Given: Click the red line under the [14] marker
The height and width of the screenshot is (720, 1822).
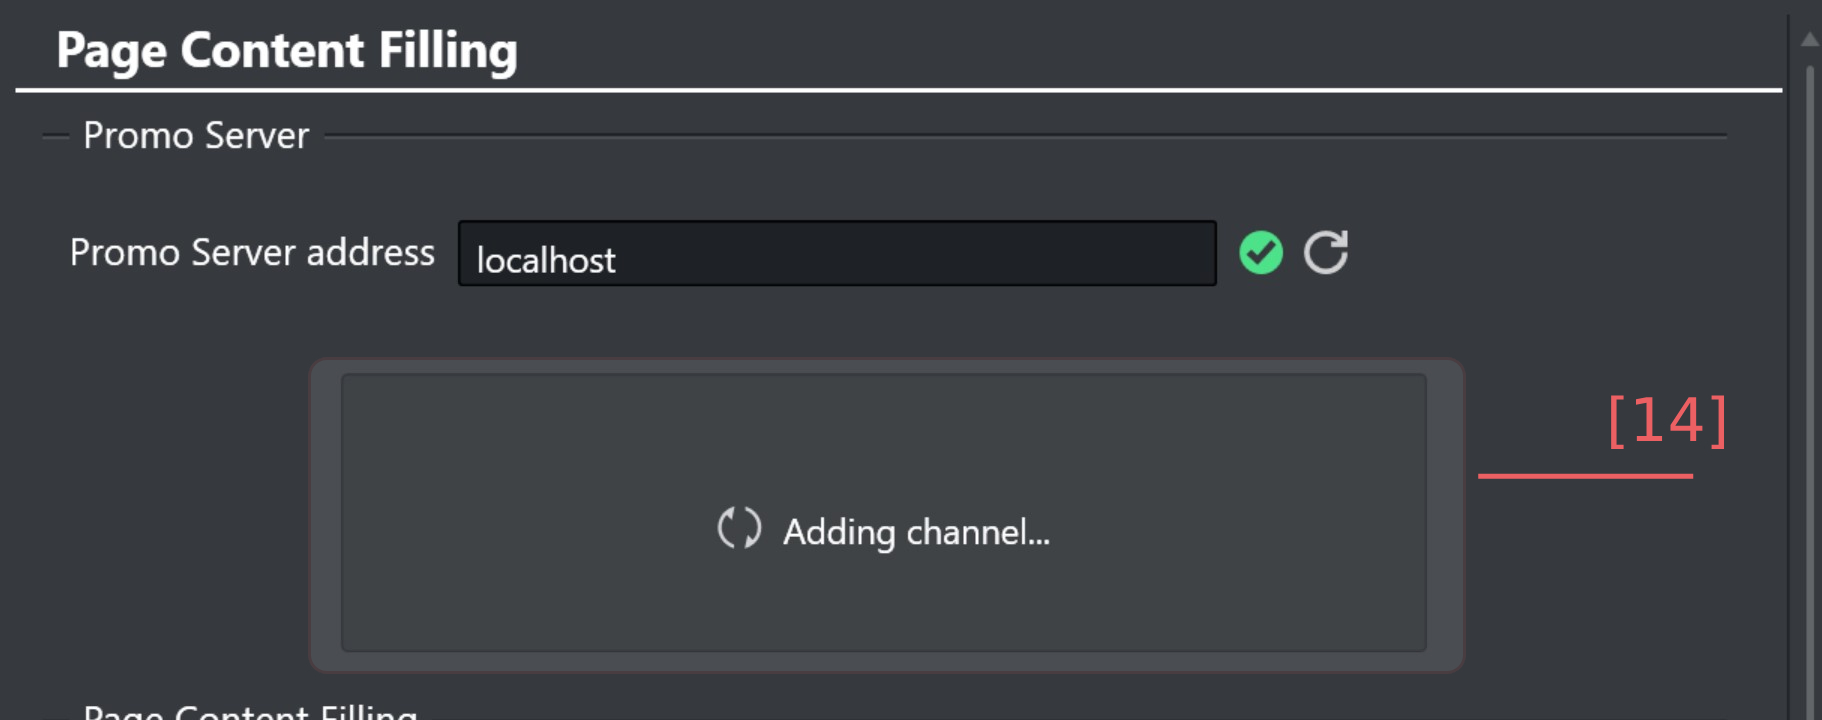Looking at the screenshot, I should (x=1585, y=476).
